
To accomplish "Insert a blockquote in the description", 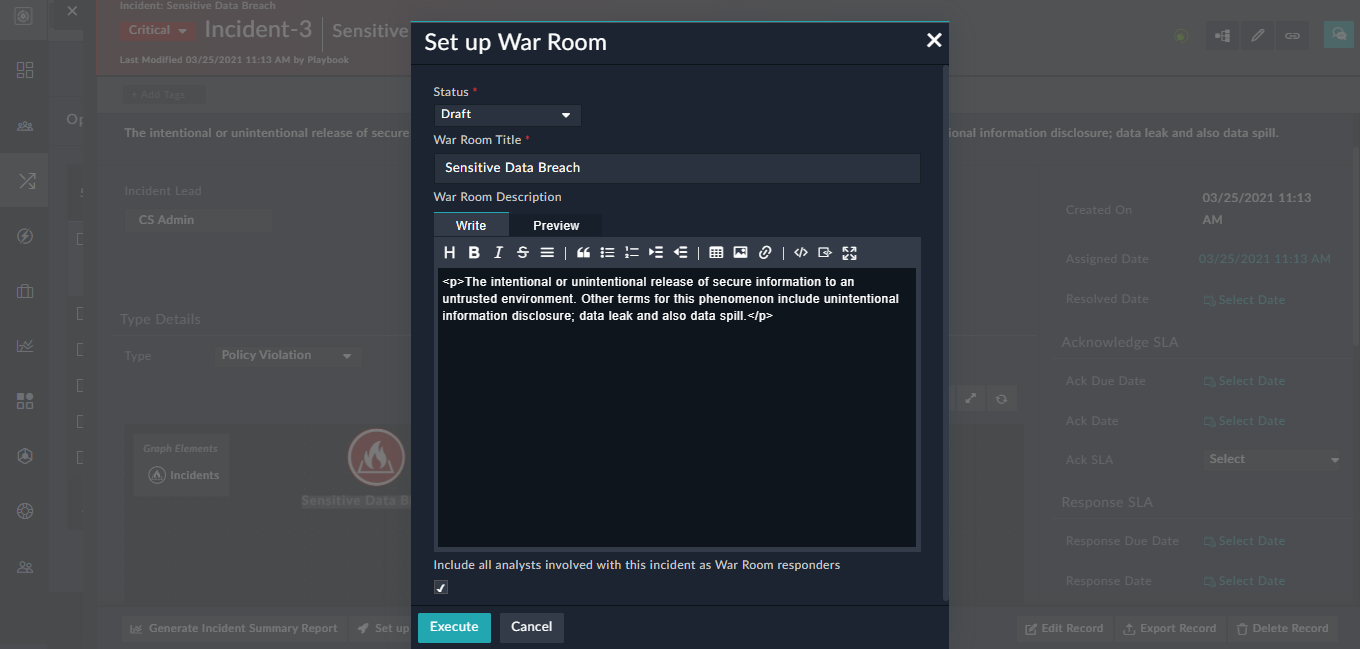I will point(584,252).
